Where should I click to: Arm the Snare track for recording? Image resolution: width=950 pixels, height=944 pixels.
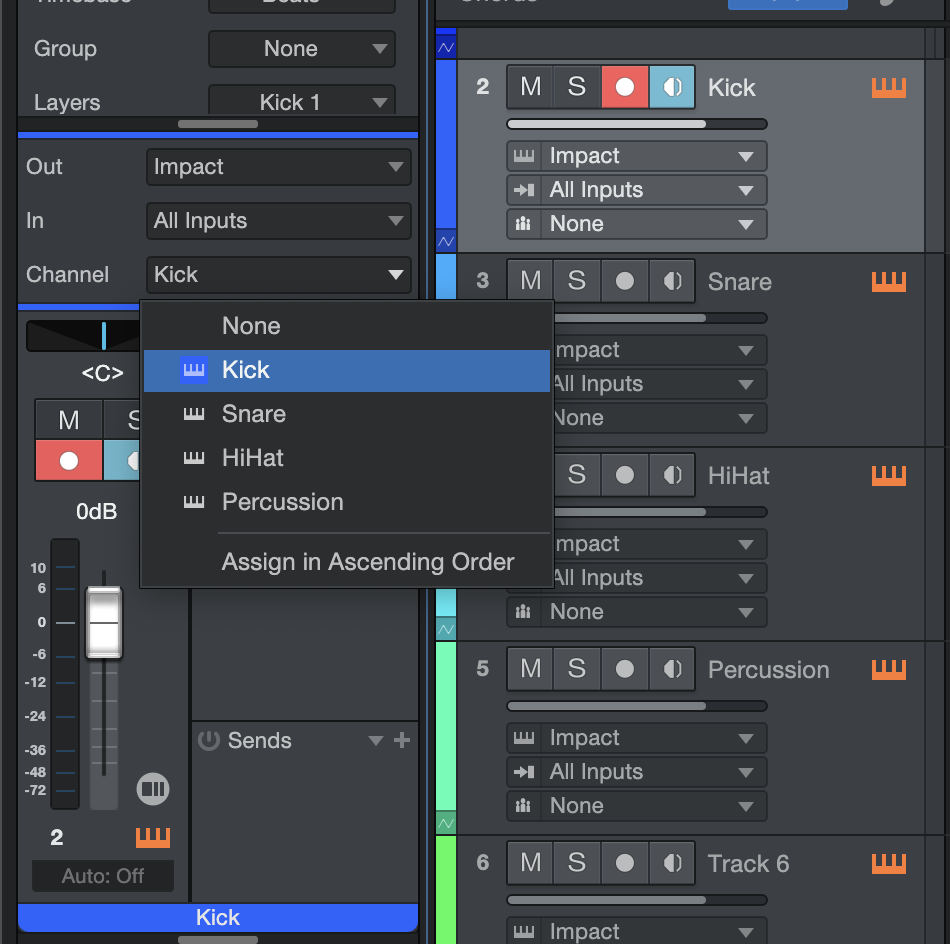coord(625,281)
